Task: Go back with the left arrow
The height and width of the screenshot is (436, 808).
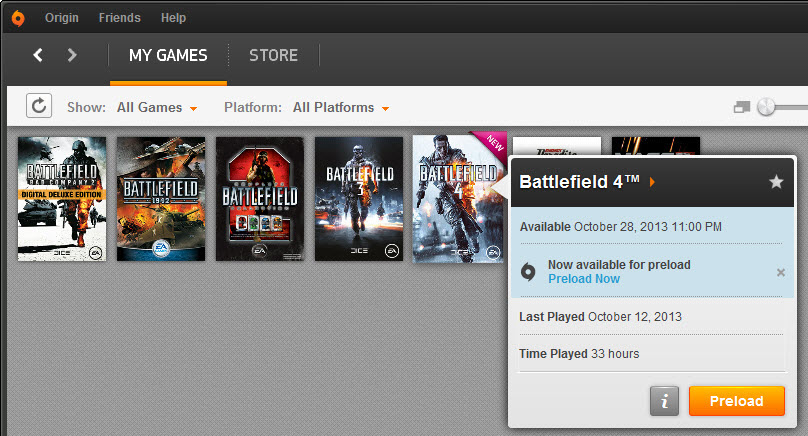Action: 38,55
